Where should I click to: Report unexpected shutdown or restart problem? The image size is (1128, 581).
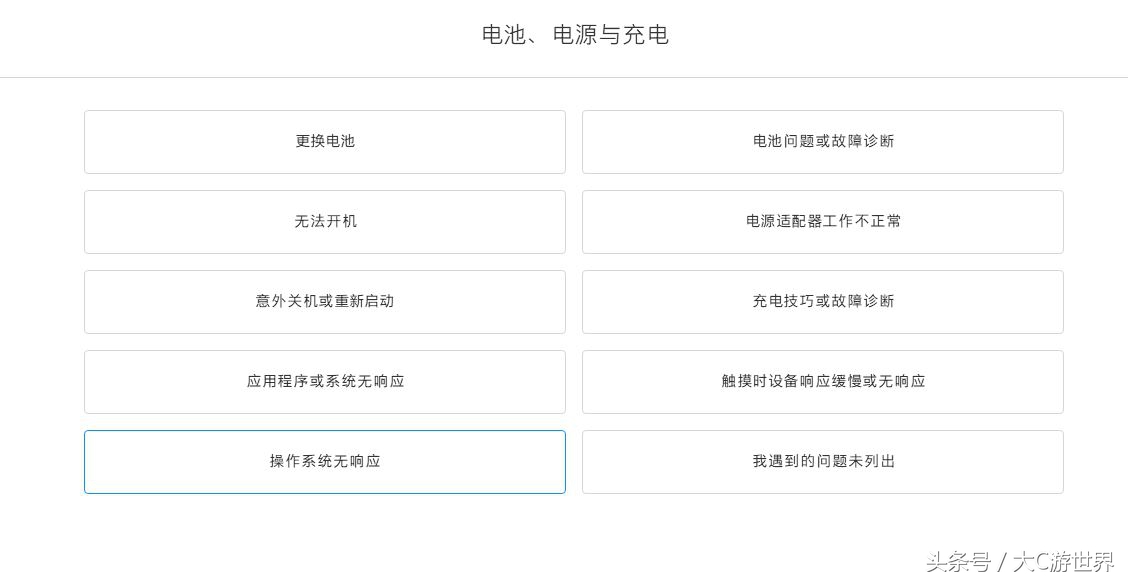coord(325,301)
